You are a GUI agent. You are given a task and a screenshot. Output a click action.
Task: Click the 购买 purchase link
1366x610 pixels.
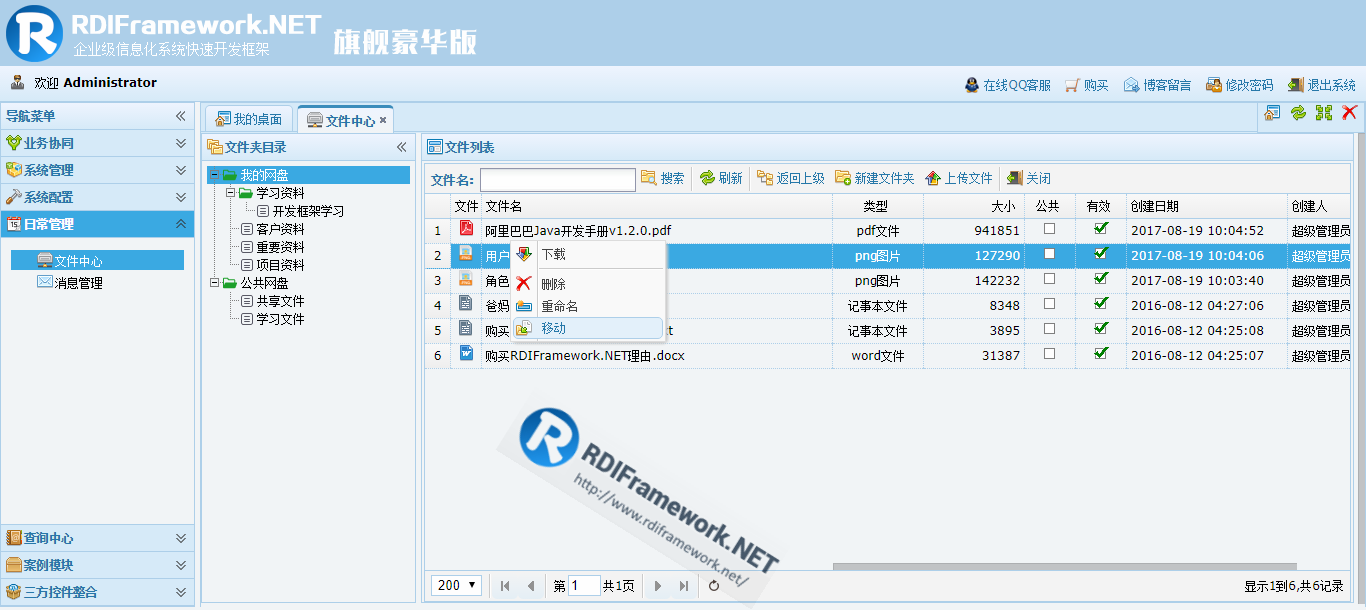point(1087,85)
